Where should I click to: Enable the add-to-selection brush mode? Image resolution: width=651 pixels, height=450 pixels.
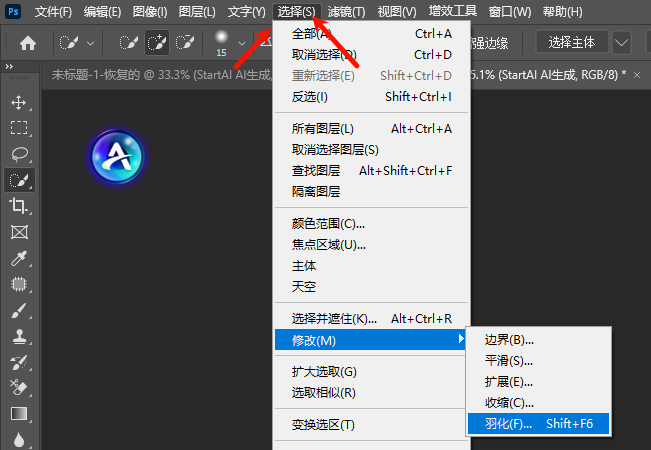[157, 43]
